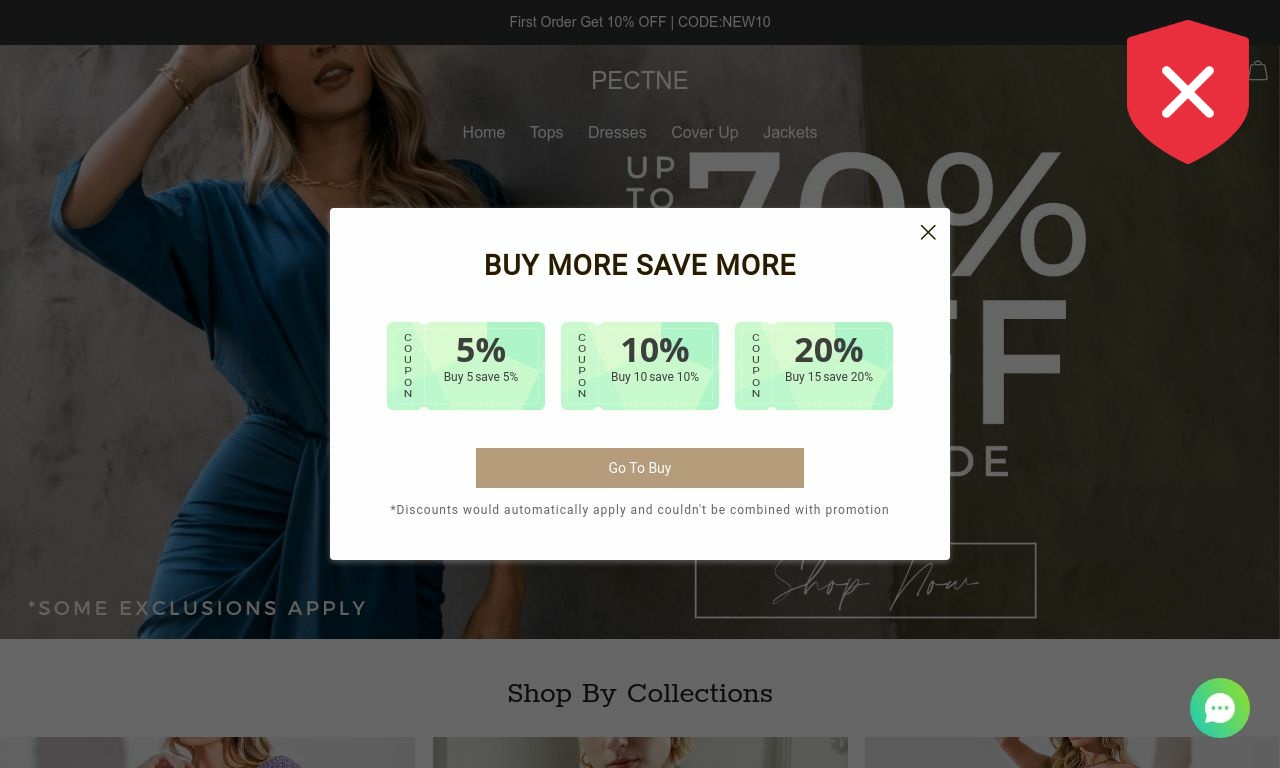The image size is (1280, 768).
Task: Open the shopping bag cart icon
Action: pos(1259,71)
